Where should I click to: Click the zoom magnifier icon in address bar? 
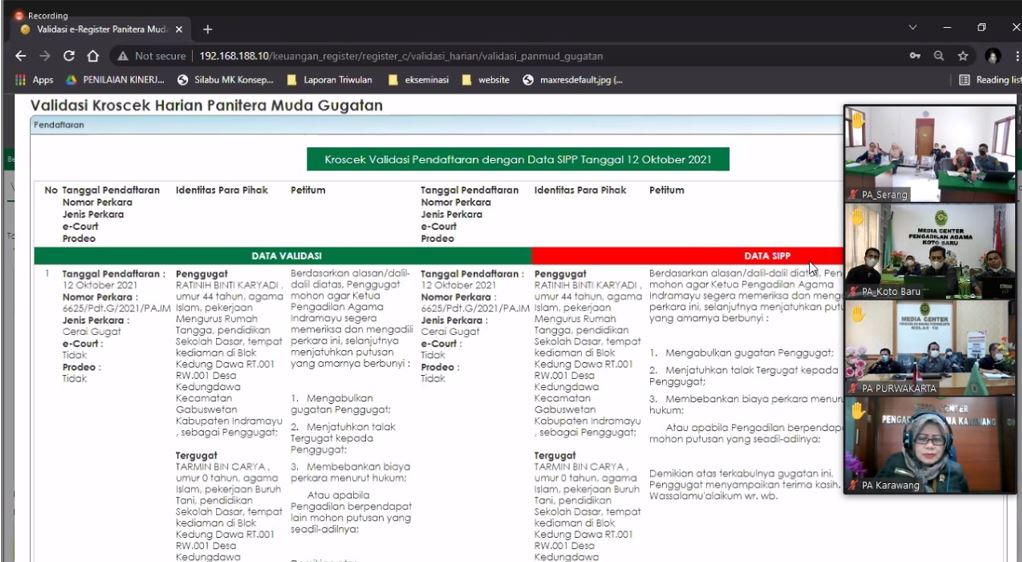click(x=939, y=56)
